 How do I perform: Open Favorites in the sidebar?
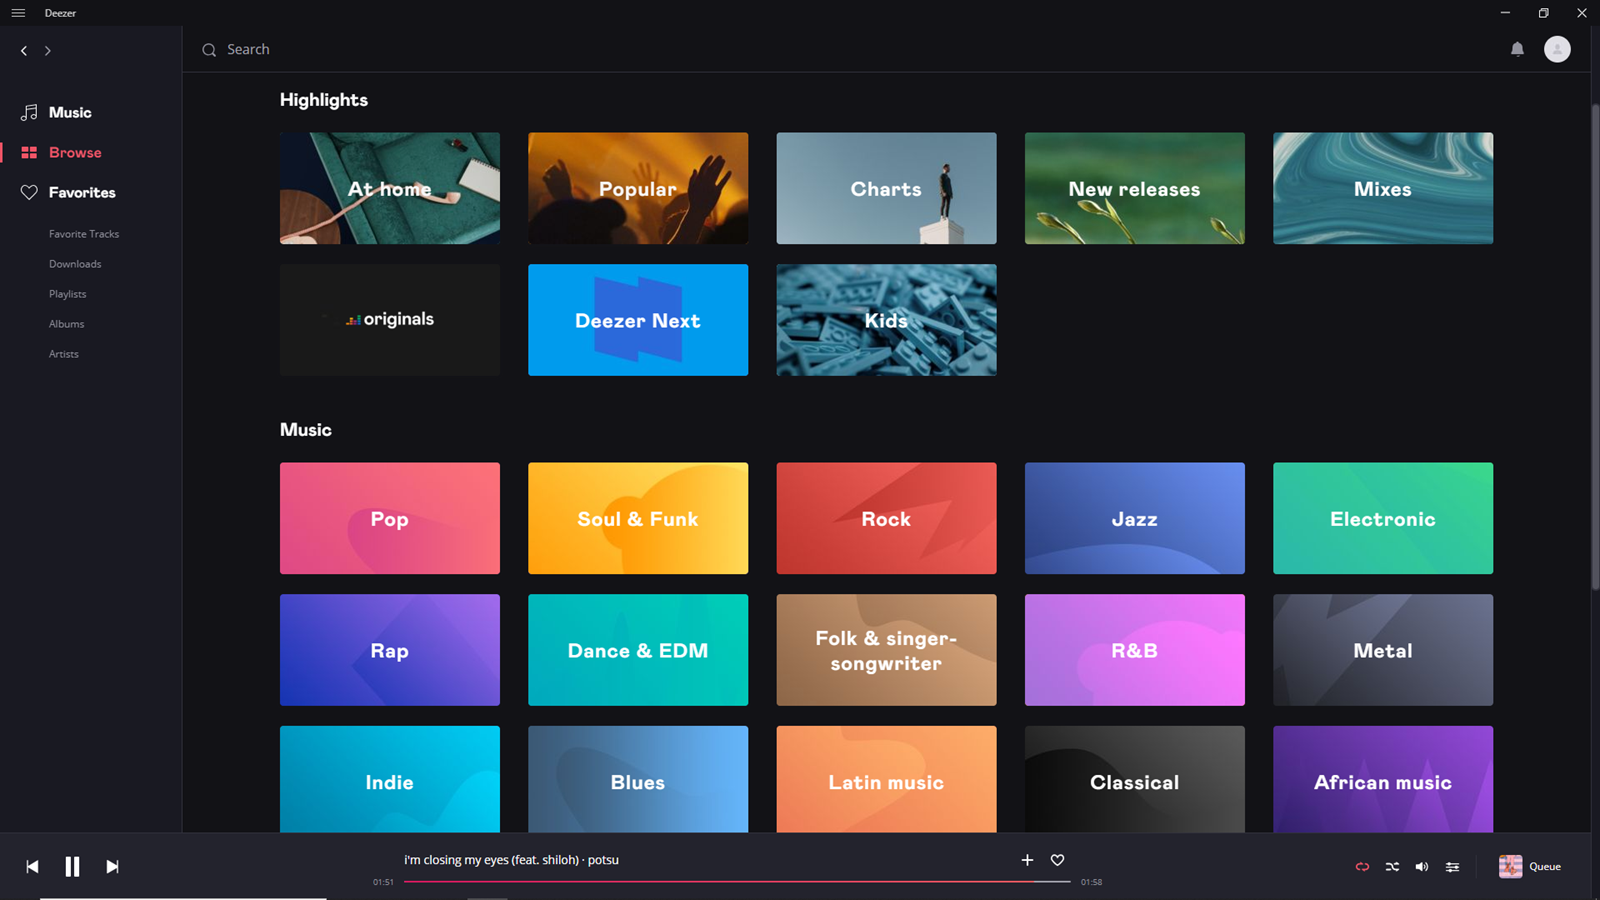[x=82, y=193]
